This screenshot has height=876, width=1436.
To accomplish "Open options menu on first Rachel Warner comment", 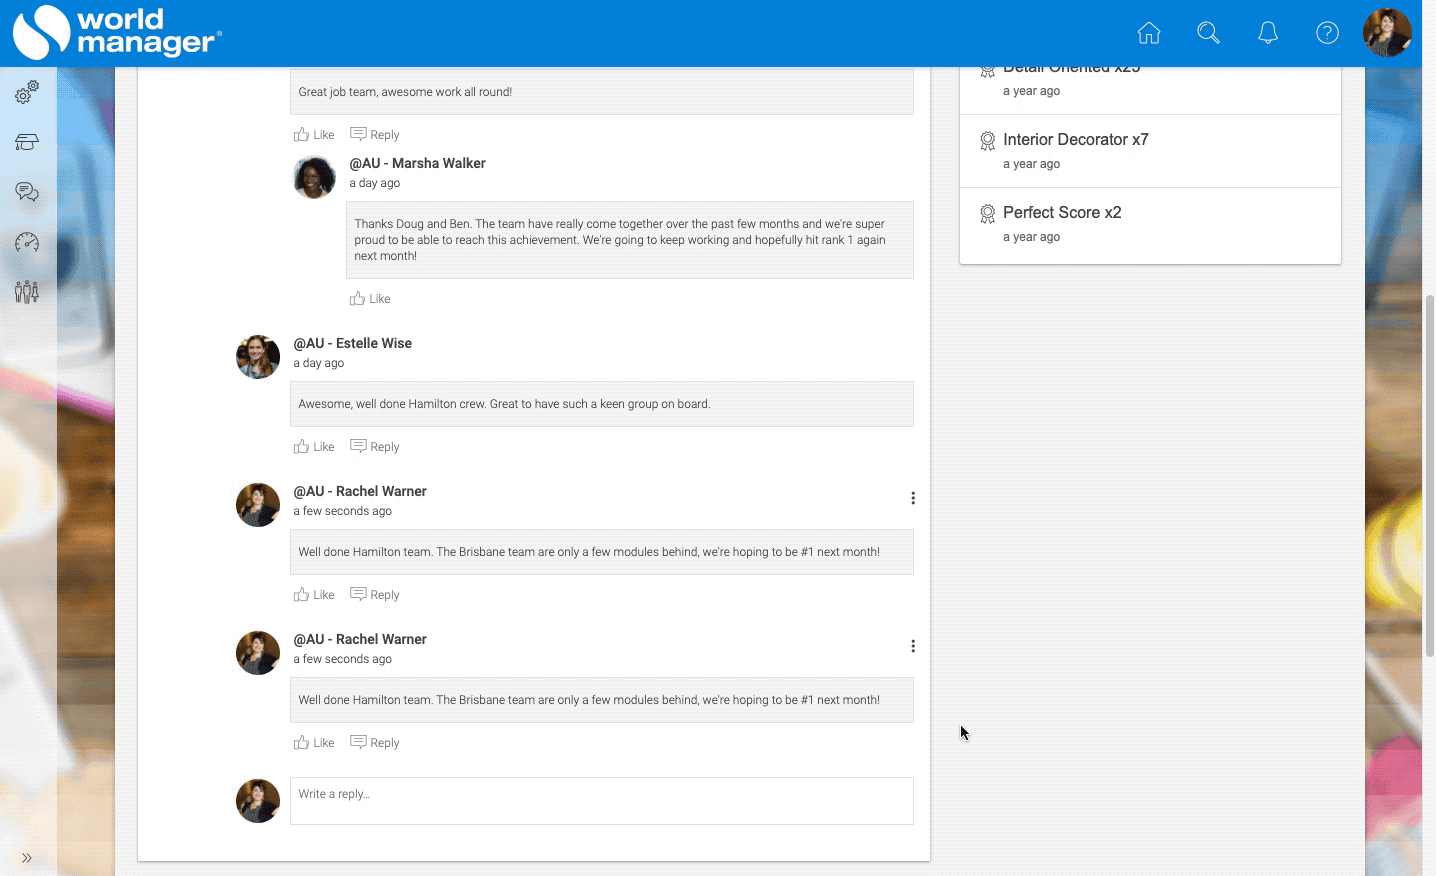I will pyautogui.click(x=913, y=498).
